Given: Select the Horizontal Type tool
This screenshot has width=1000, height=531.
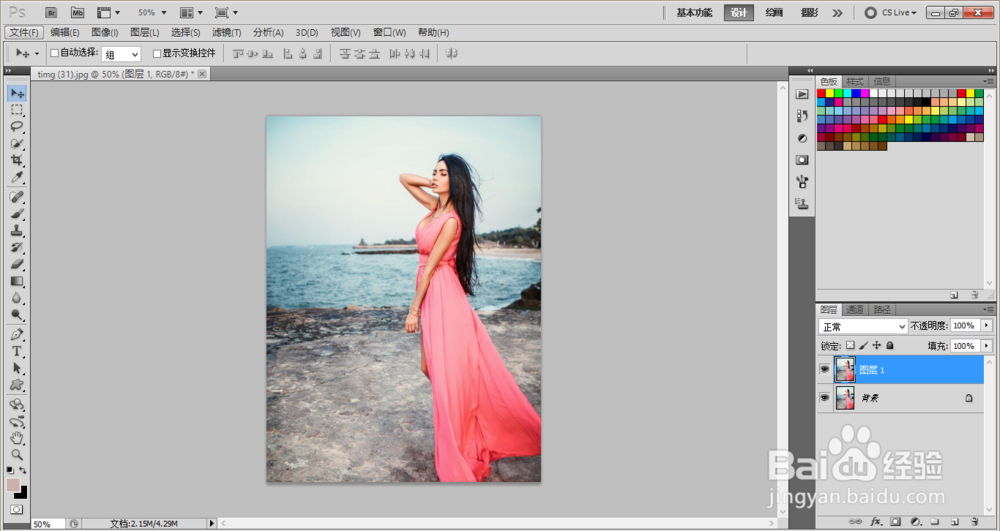Looking at the screenshot, I should point(17,351).
